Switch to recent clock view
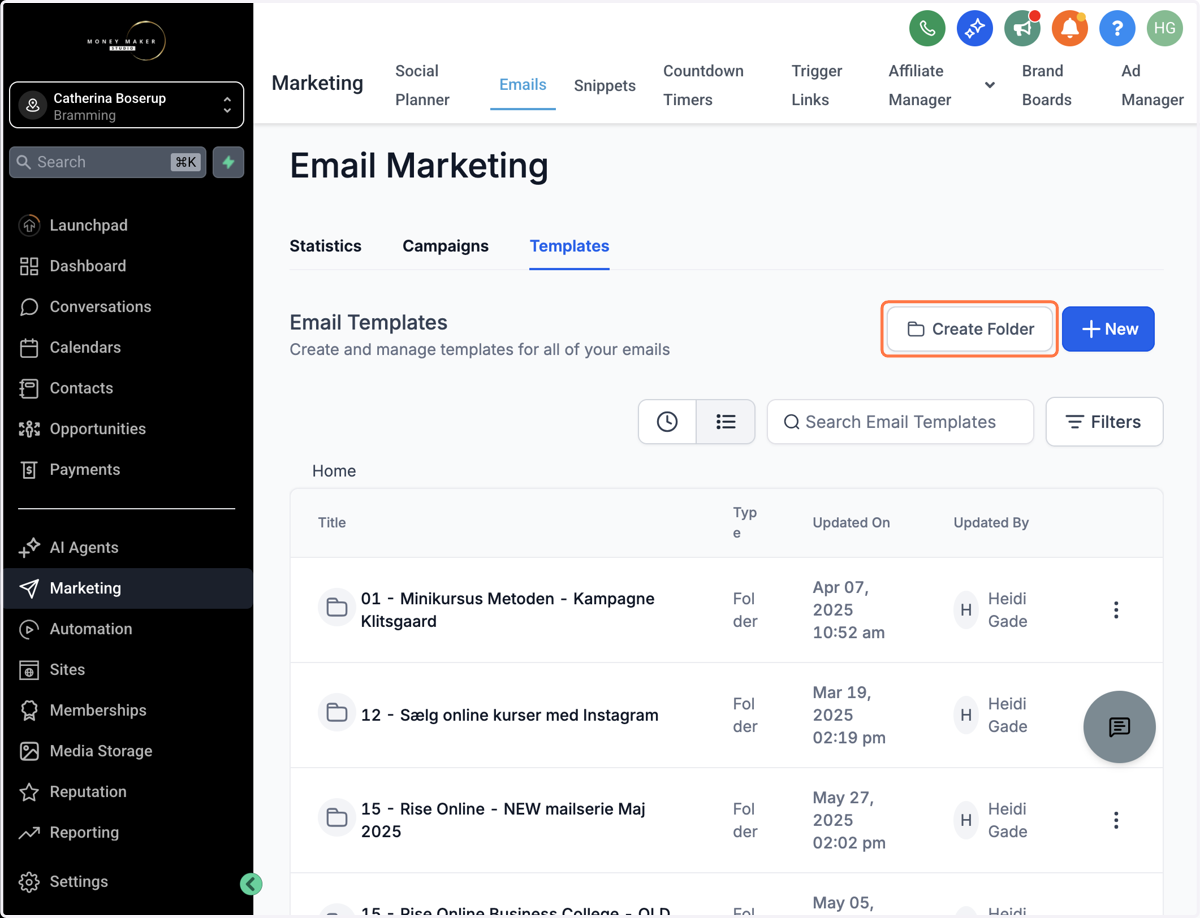Screen dimensions: 1200x918 (x=667, y=422)
